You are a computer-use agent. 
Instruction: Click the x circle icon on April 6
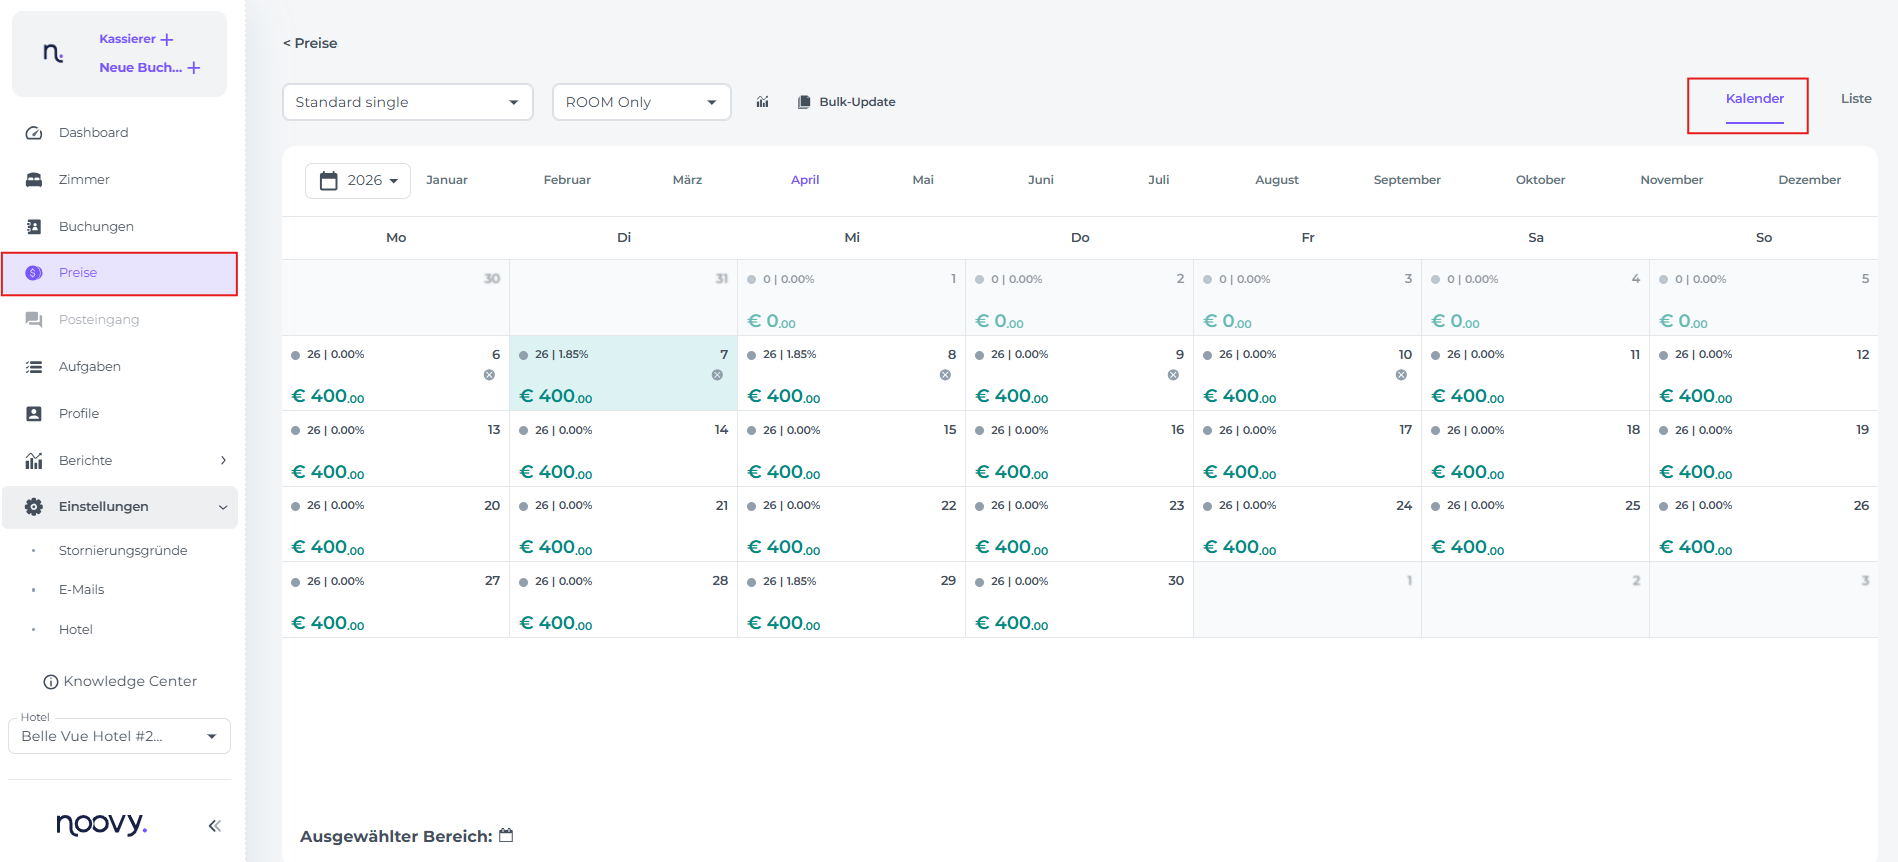coord(489,375)
